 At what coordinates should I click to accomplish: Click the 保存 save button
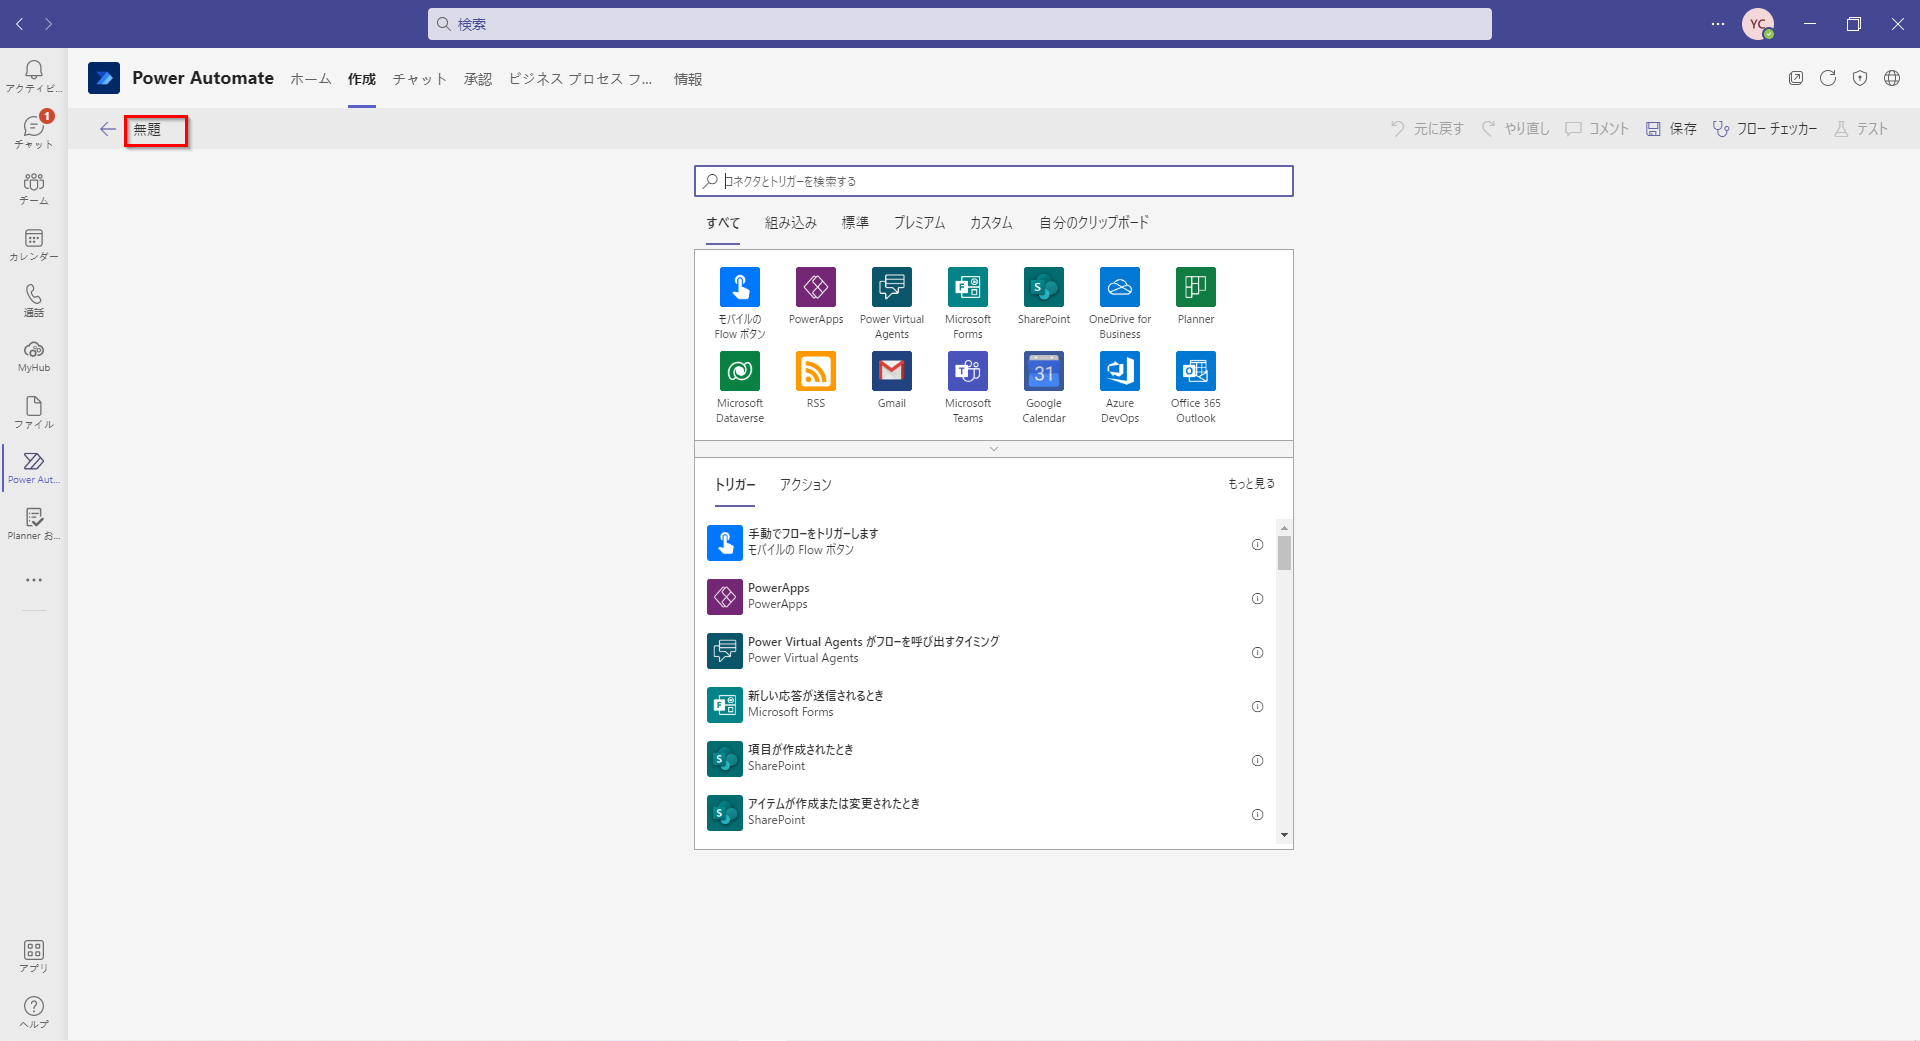[x=1672, y=129]
